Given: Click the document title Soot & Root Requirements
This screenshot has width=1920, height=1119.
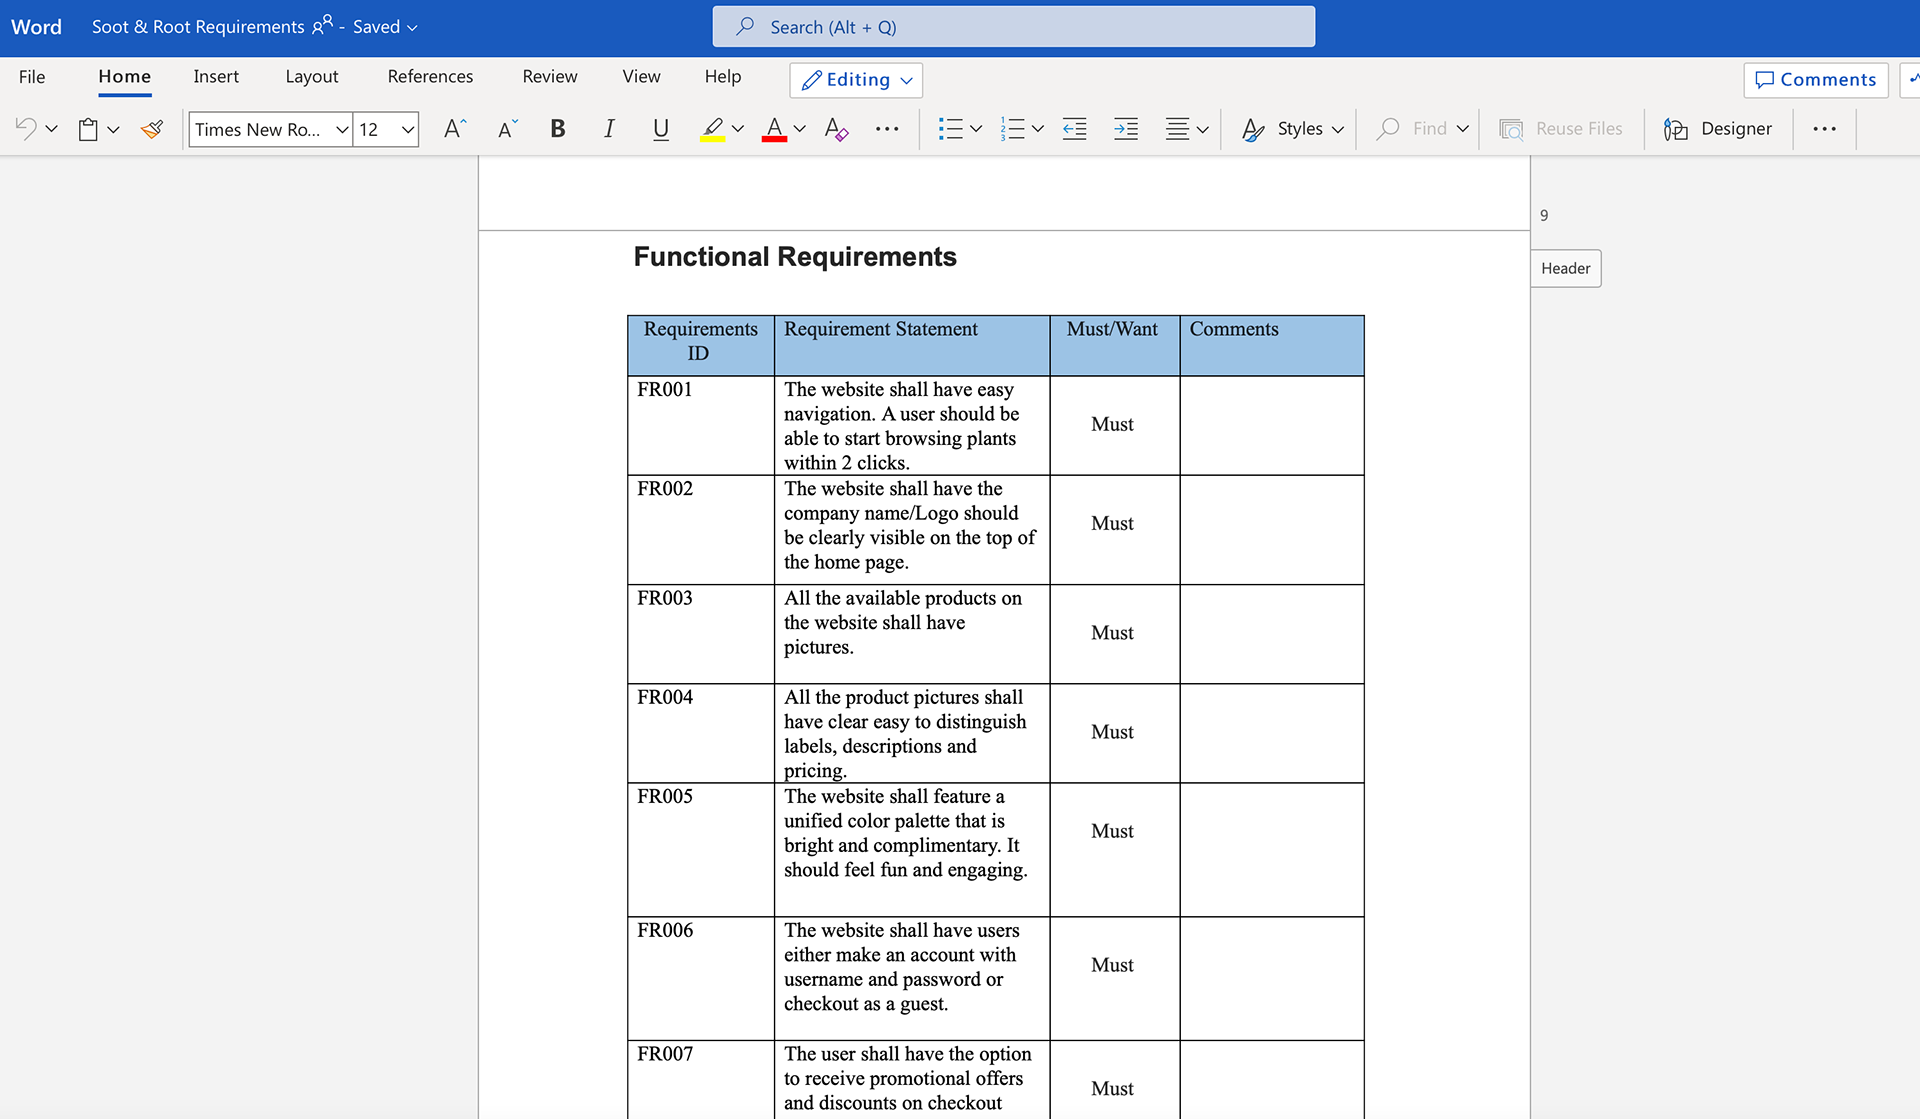Looking at the screenshot, I should (x=198, y=27).
